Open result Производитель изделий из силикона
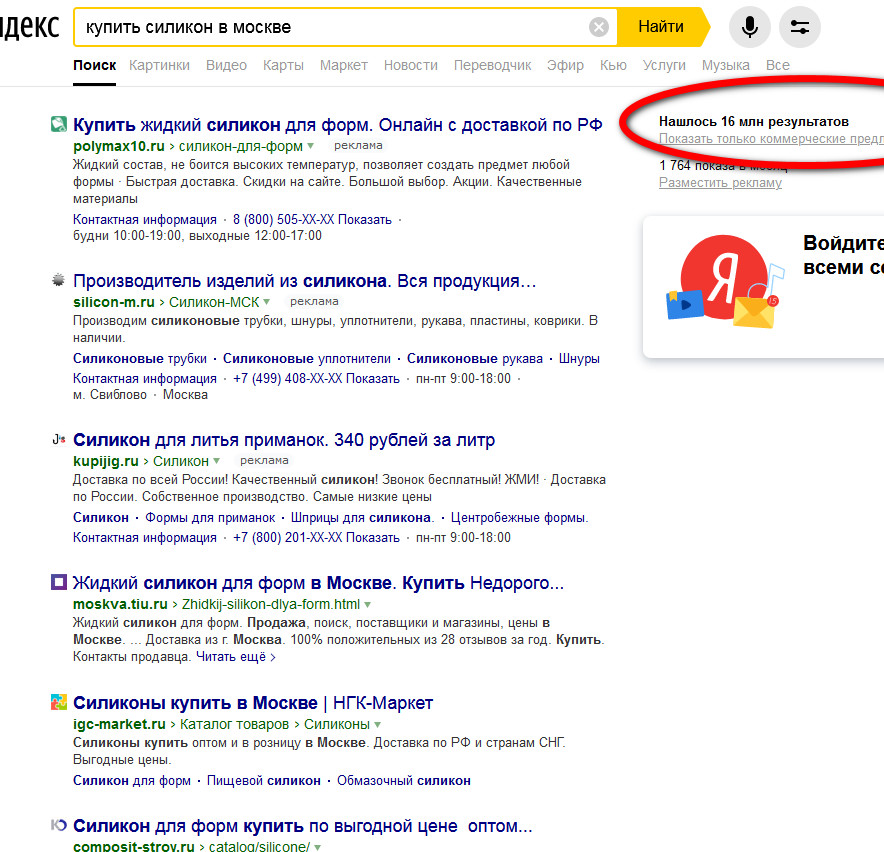This screenshot has width=884, height=852. 304,280
